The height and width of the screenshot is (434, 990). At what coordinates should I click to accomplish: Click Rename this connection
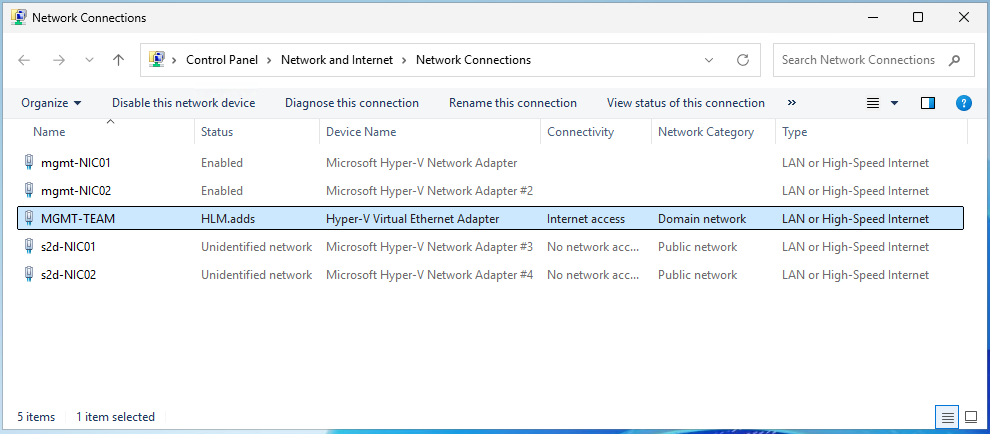[512, 103]
